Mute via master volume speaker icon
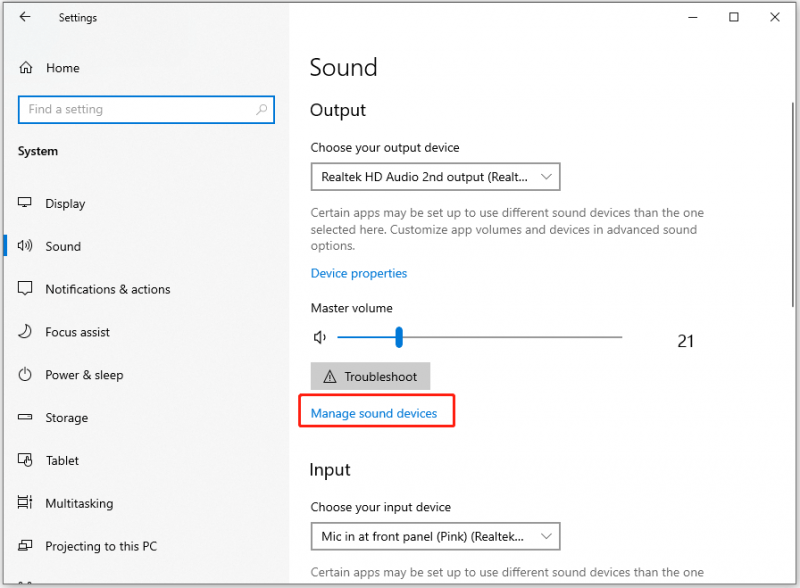The height and width of the screenshot is (588, 800). pos(320,337)
